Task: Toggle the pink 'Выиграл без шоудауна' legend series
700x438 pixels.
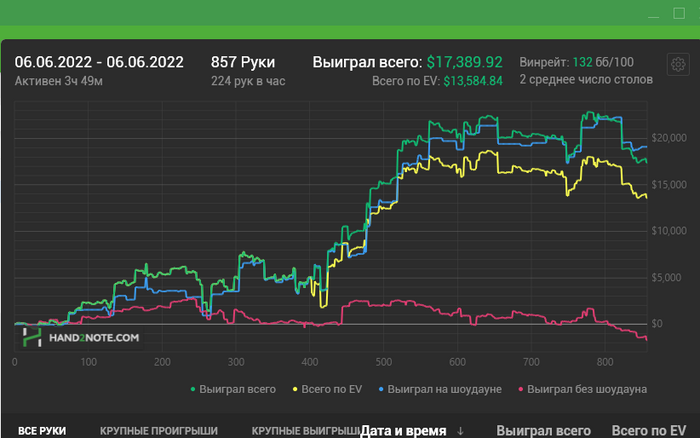Action: click(583, 389)
